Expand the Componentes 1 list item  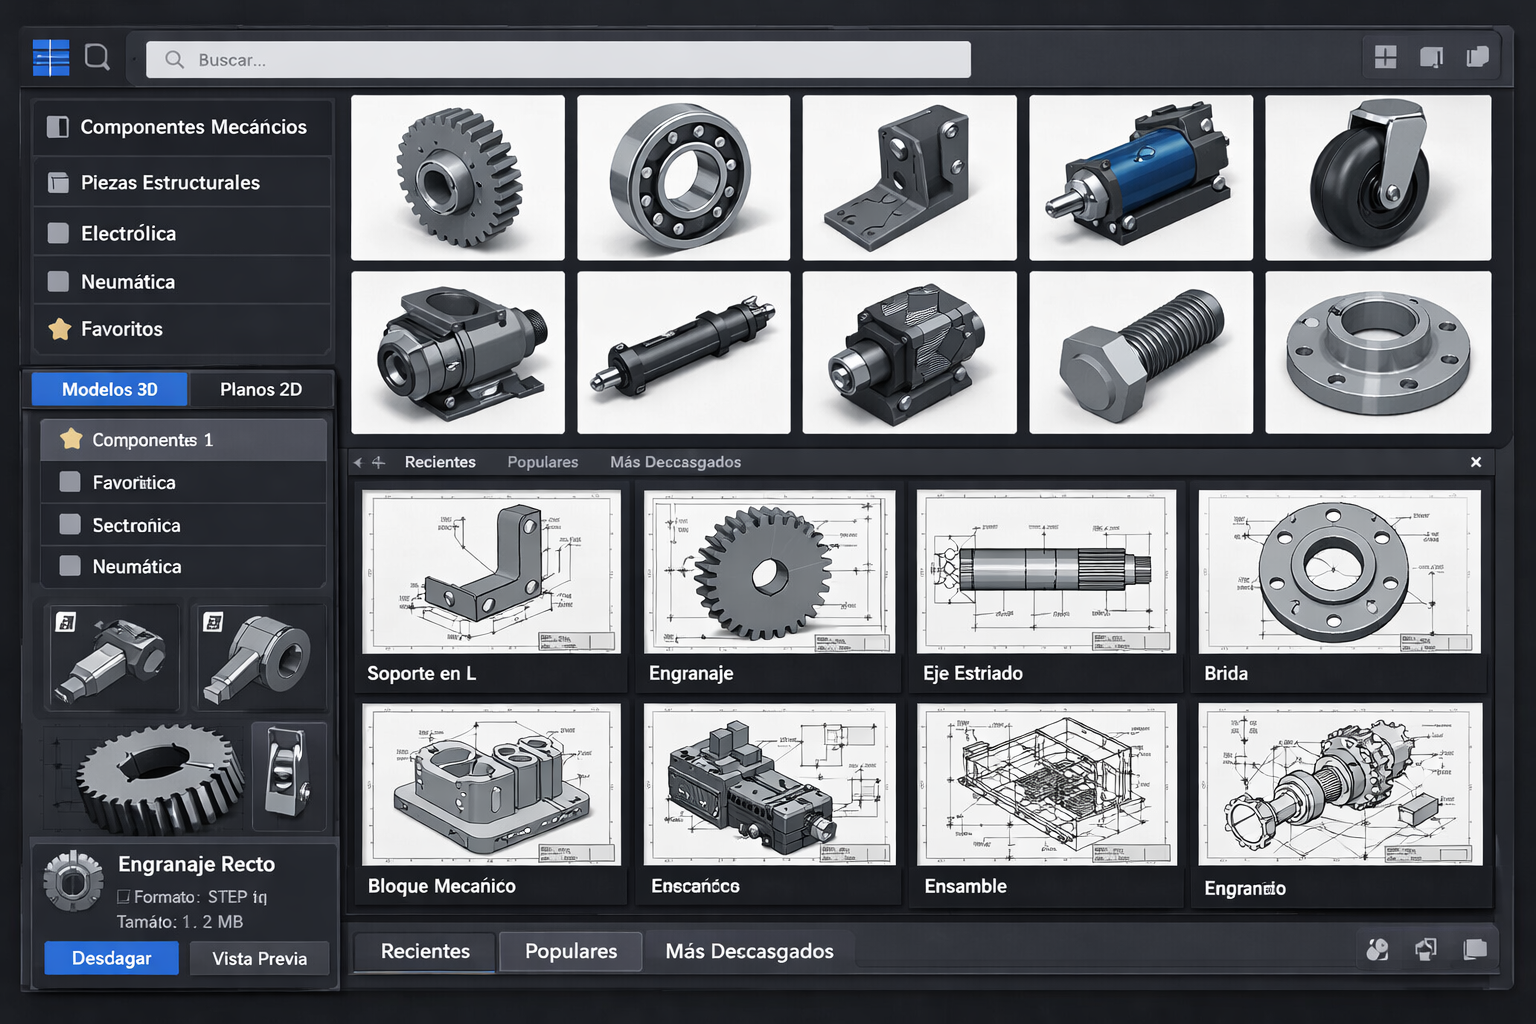(x=183, y=440)
